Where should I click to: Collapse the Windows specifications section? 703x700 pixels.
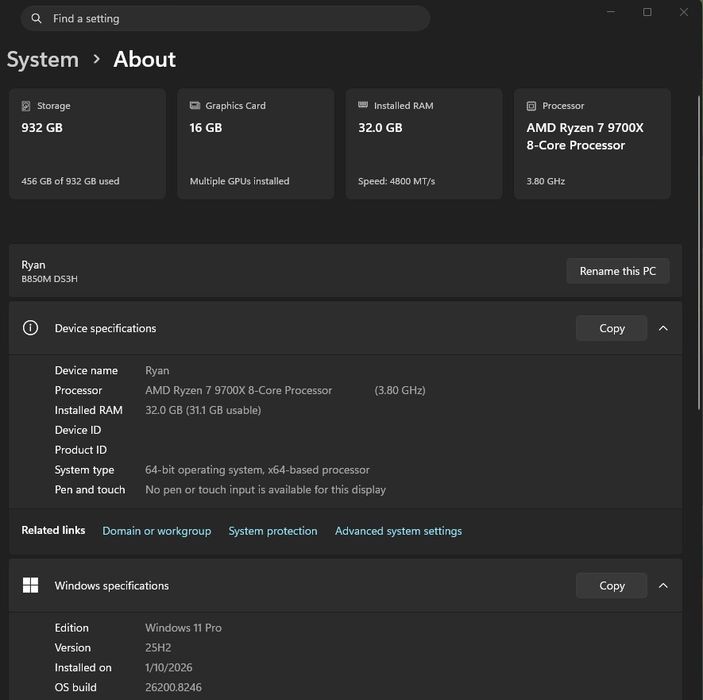(x=663, y=586)
